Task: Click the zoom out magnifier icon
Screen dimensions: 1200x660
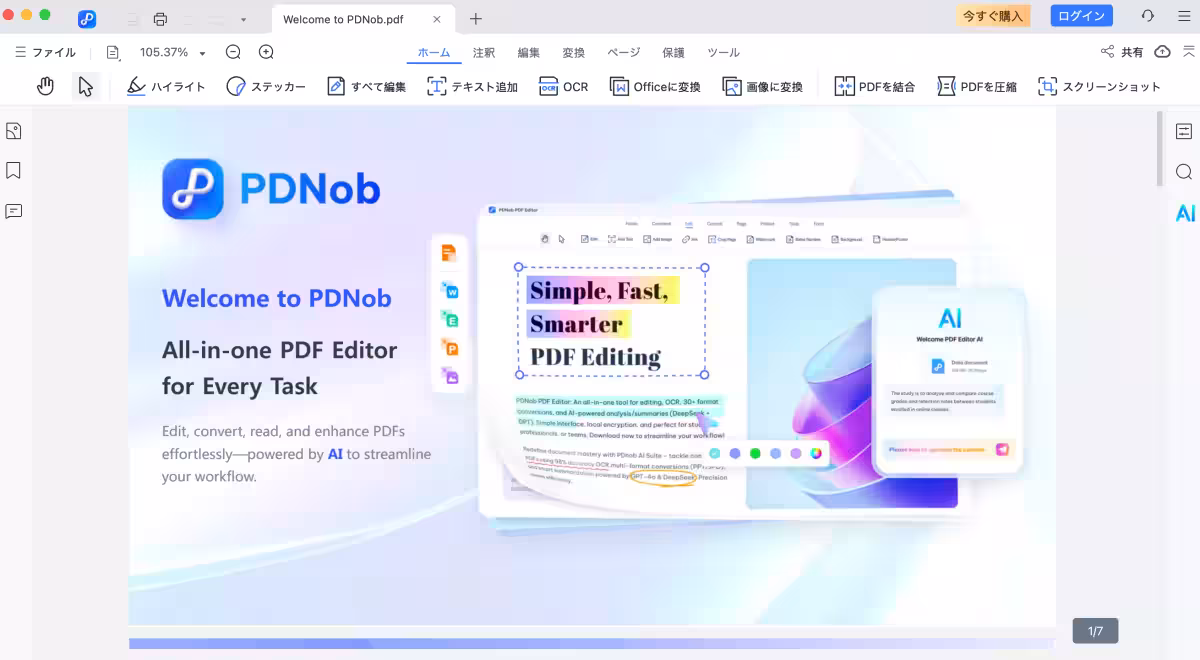Action: (x=233, y=52)
